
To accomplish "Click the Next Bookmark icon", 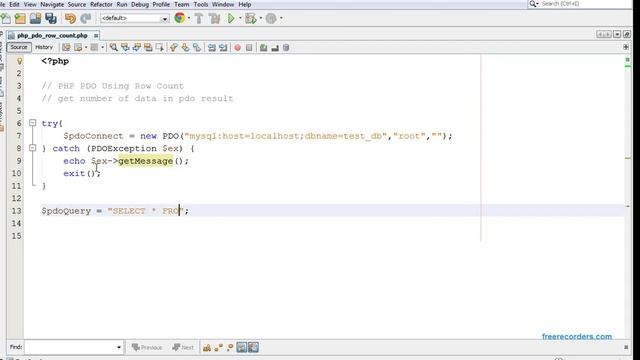I will pos(185,48).
